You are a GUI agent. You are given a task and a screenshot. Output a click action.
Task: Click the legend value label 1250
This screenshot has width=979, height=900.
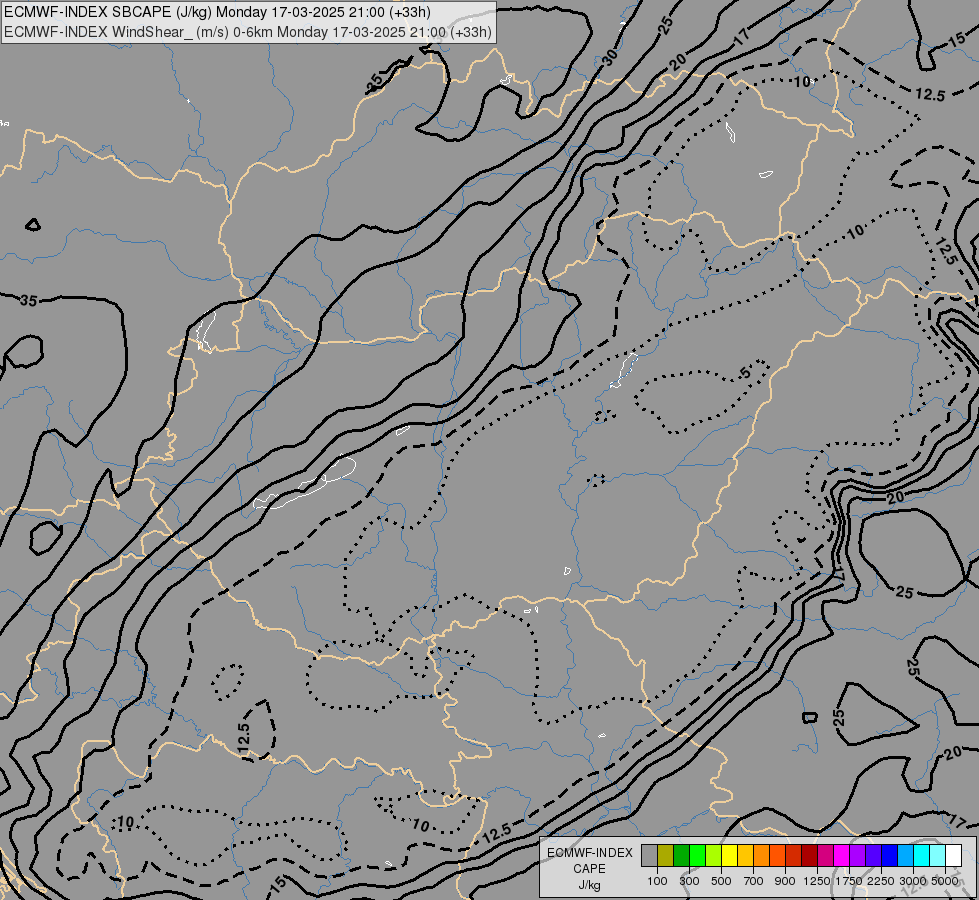pos(817,881)
